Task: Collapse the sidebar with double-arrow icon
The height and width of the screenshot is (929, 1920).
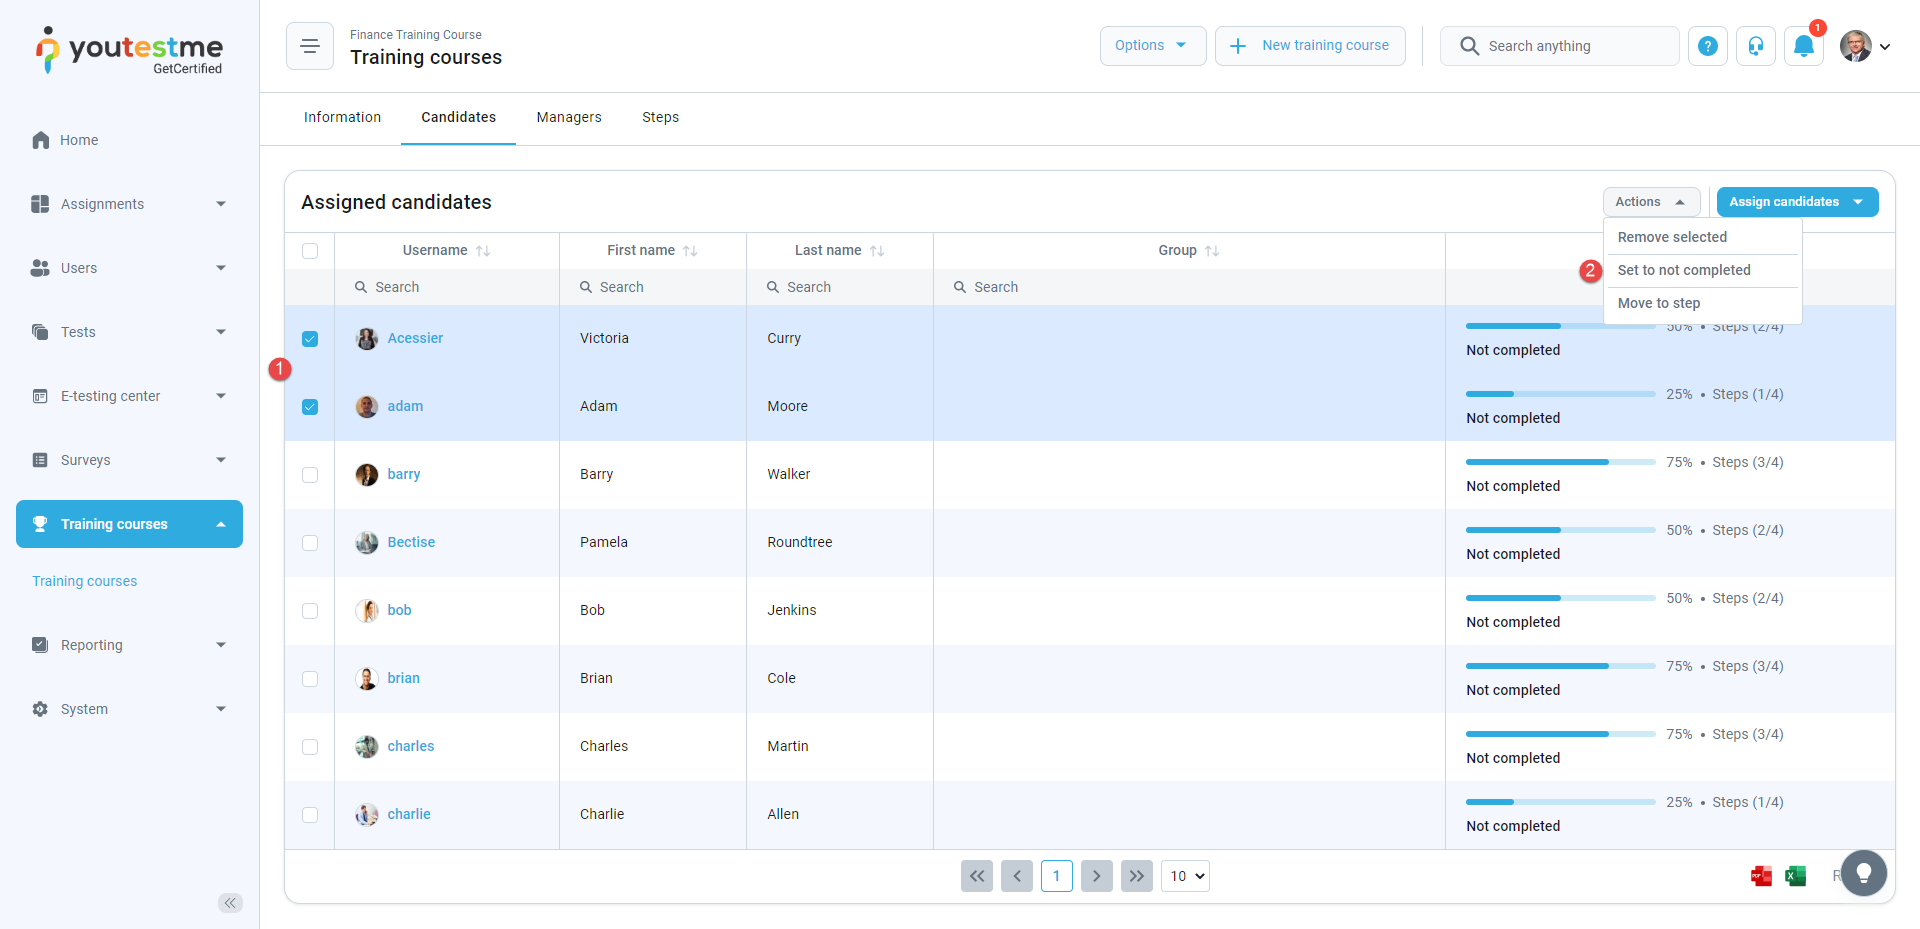Action: 230,903
